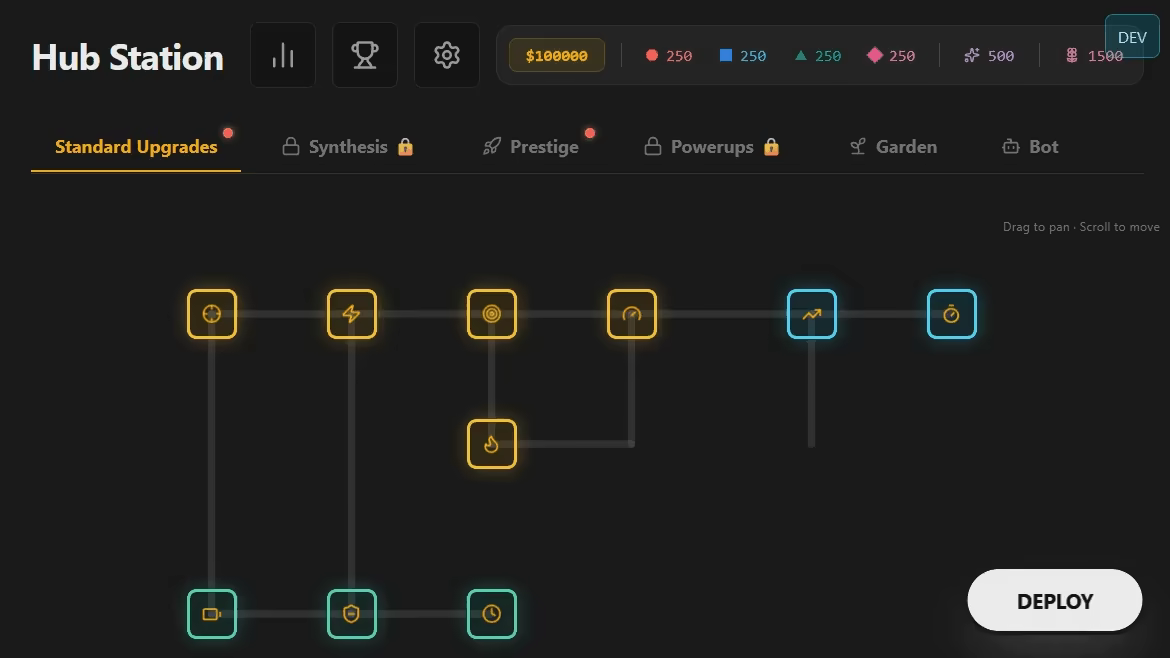The width and height of the screenshot is (1170, 658).
Task: Switch to the Garden tab
Action: (893, 147)
